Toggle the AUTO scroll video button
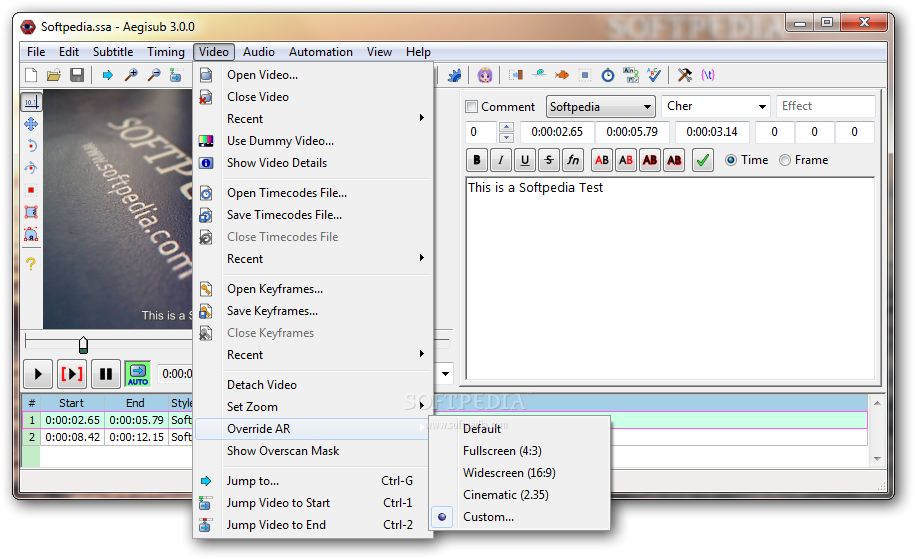Viewport: 915px width, 559px height. pyautogui.click(x=138, y=374)
